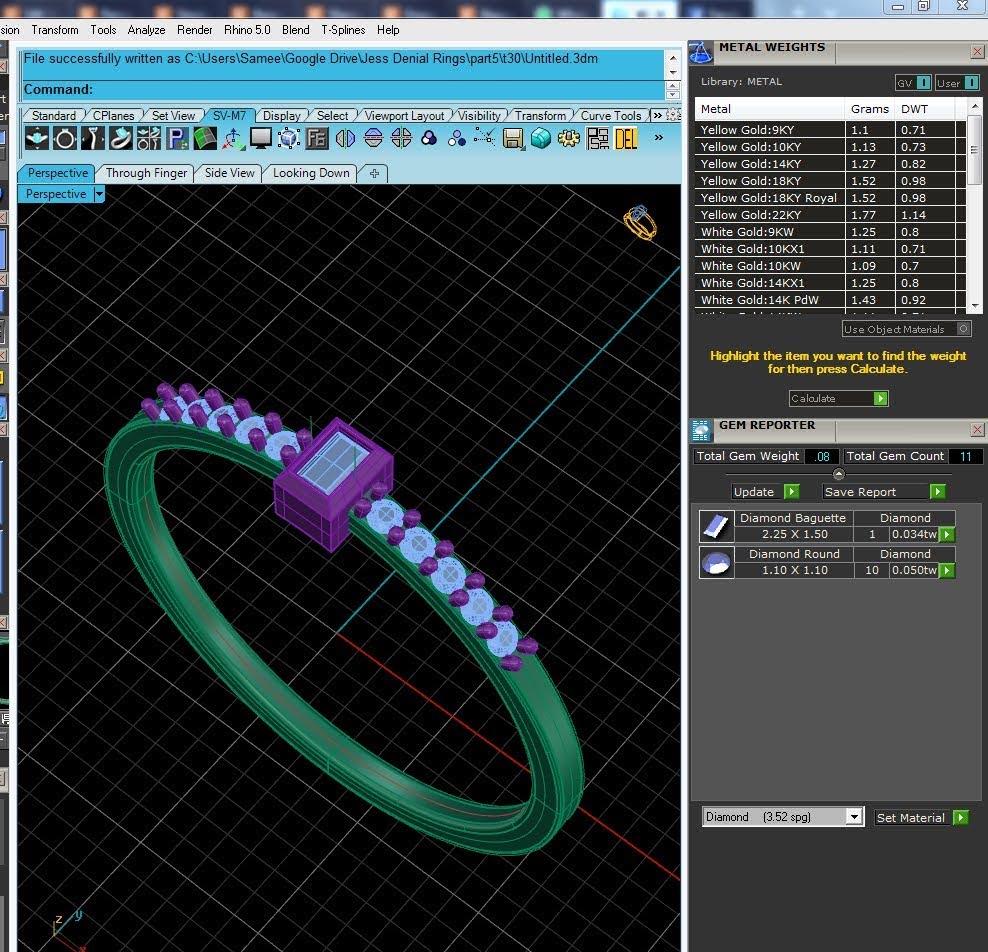Image resolution: width=988 pixels, height=952 pixels.
Task: Close the Gem Reporter panel
Action: tap(977, 430)
